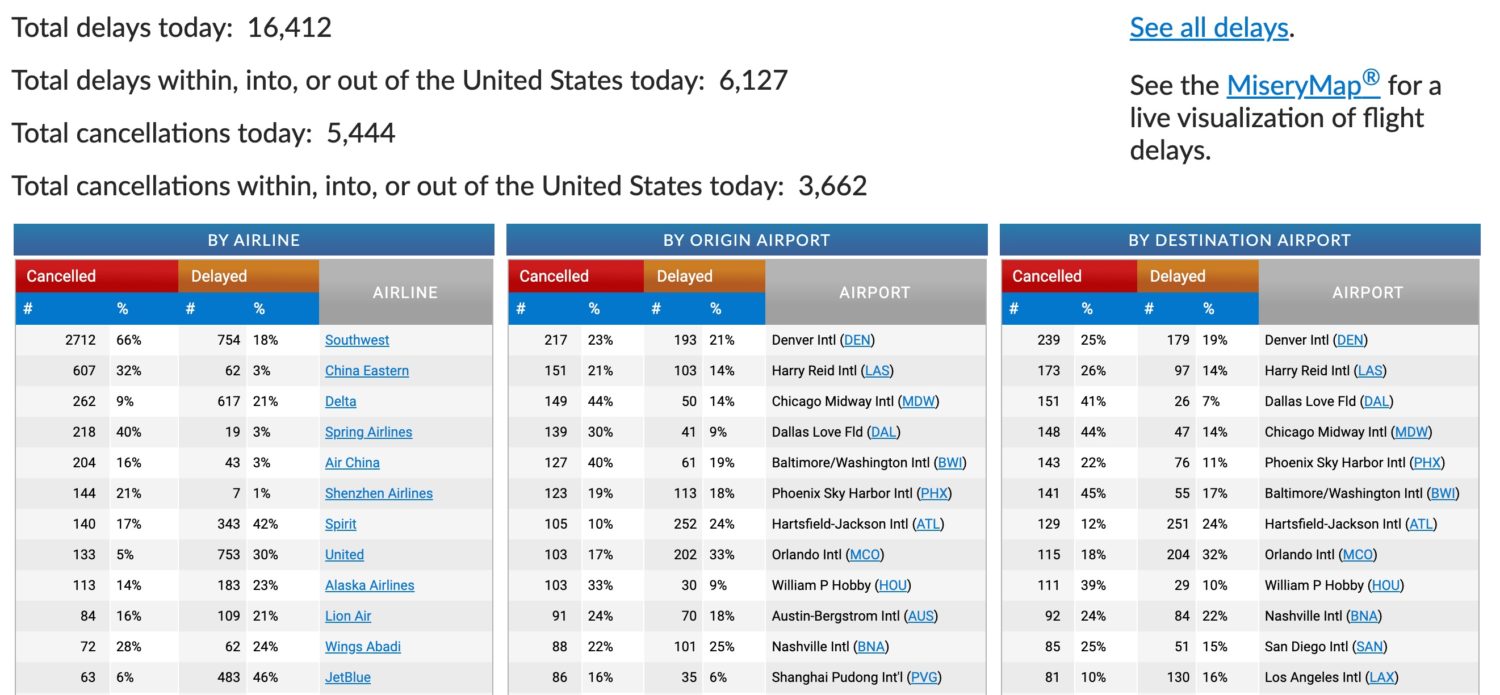Click Cancelled header in By Airline table
This screenshot has width=1500, height=695.
(x=62, y=276)
